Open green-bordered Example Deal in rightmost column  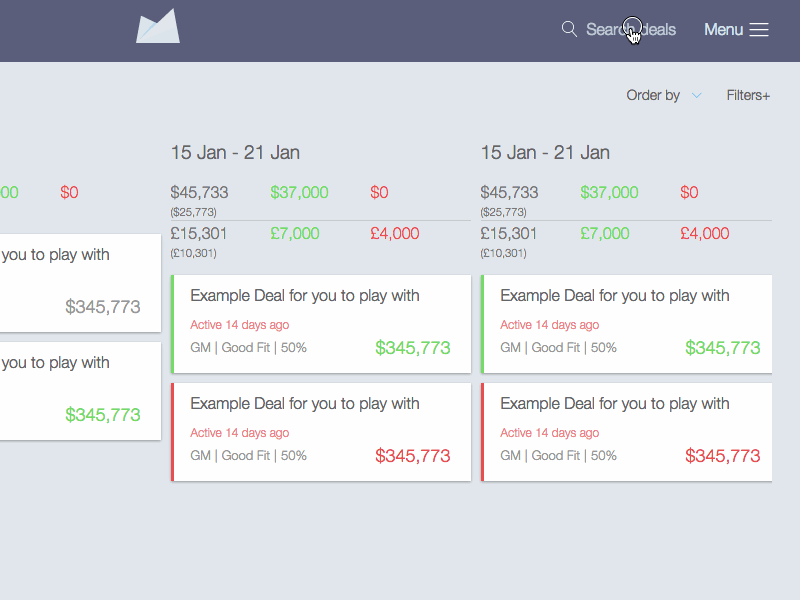coord(627,324)
